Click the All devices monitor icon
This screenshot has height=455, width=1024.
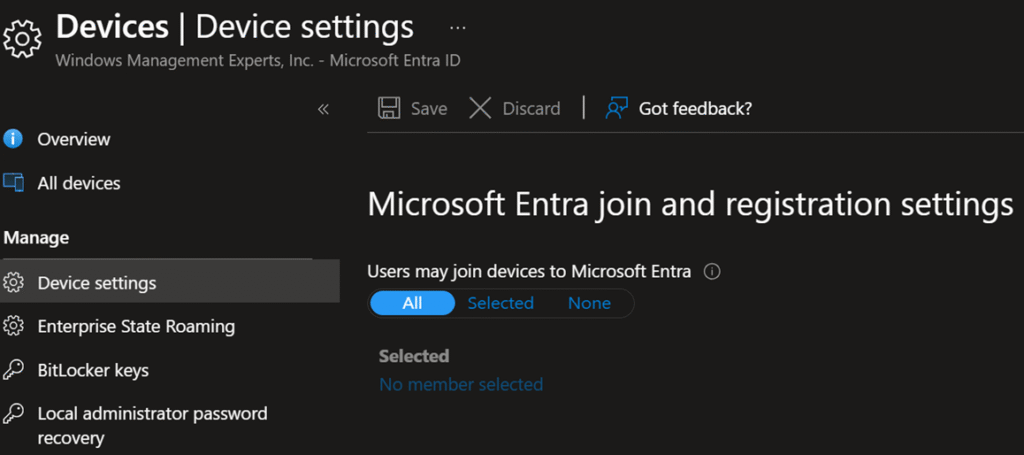pyautogui.click(x=14, y=183)
